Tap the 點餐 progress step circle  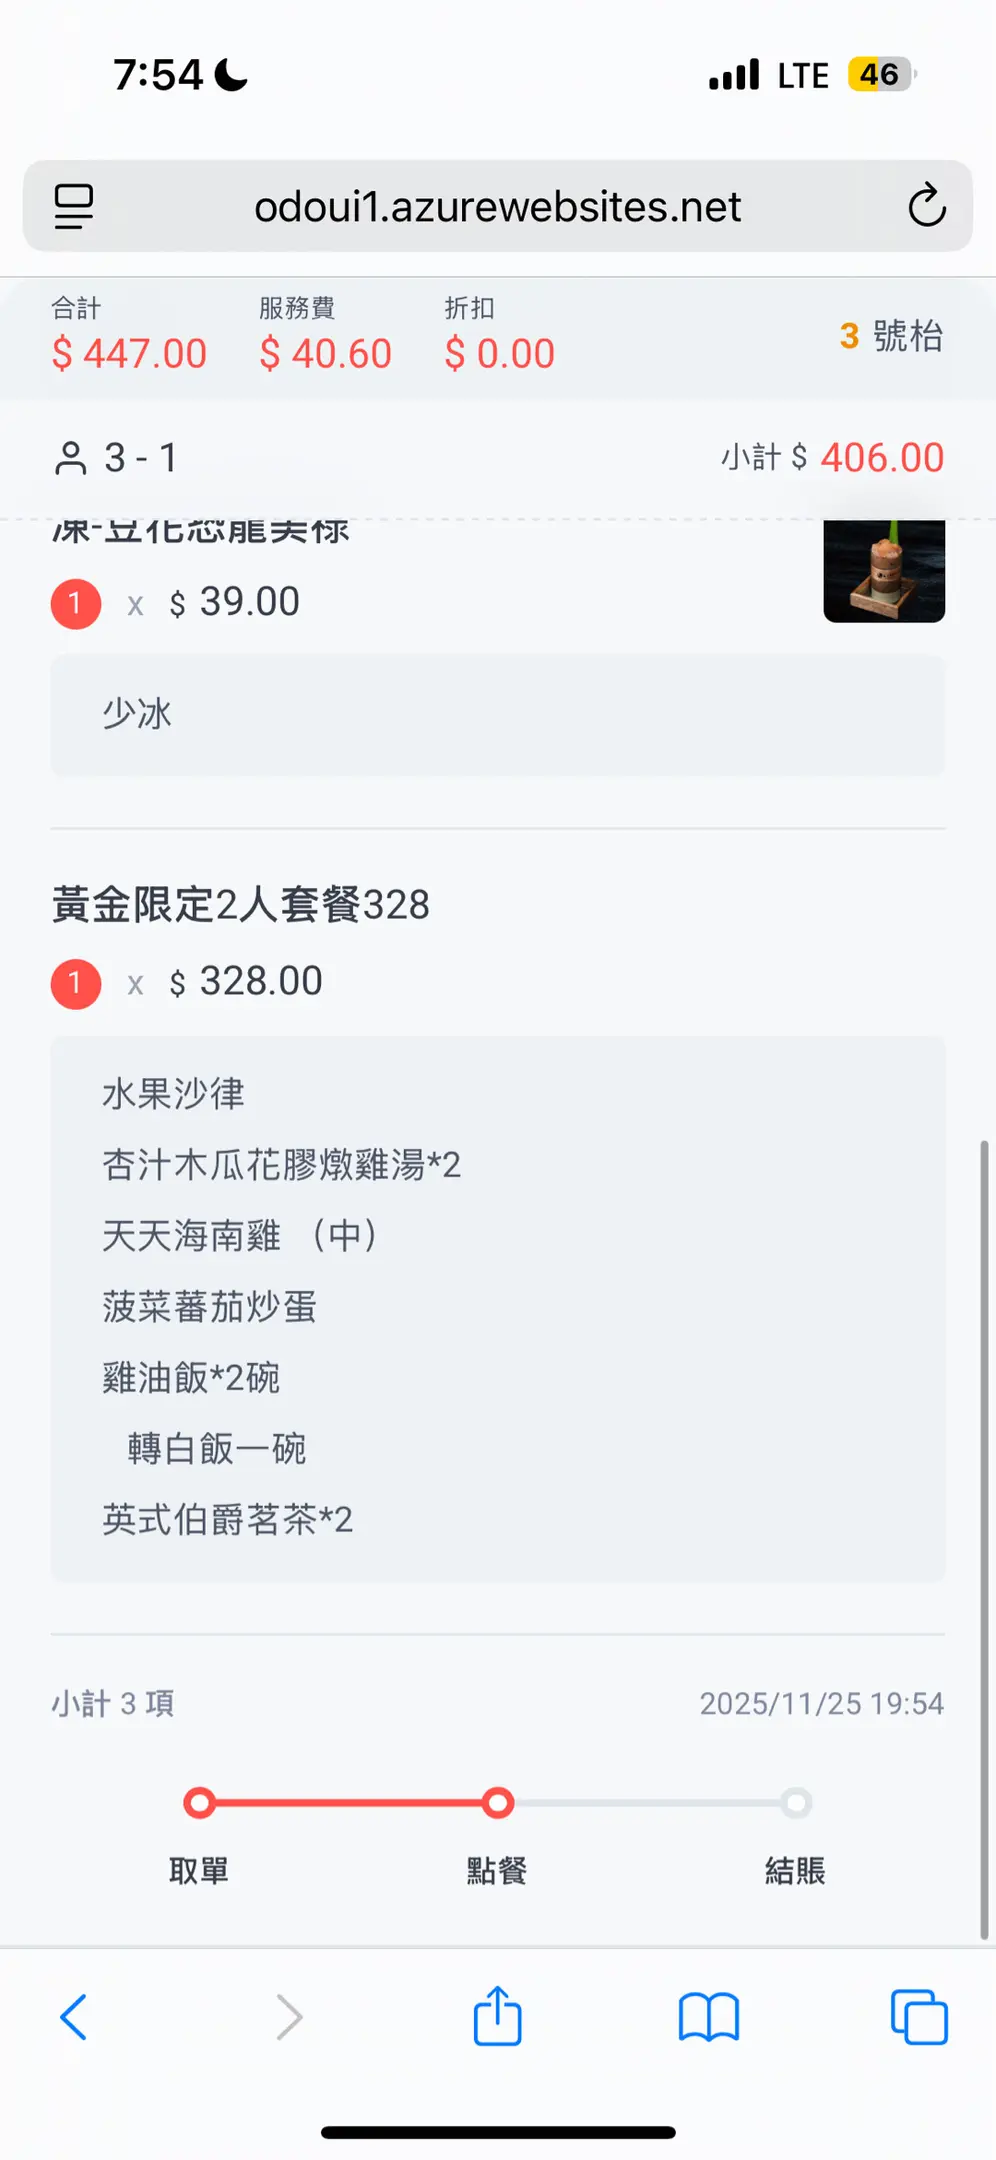(x=497, y=1803)
